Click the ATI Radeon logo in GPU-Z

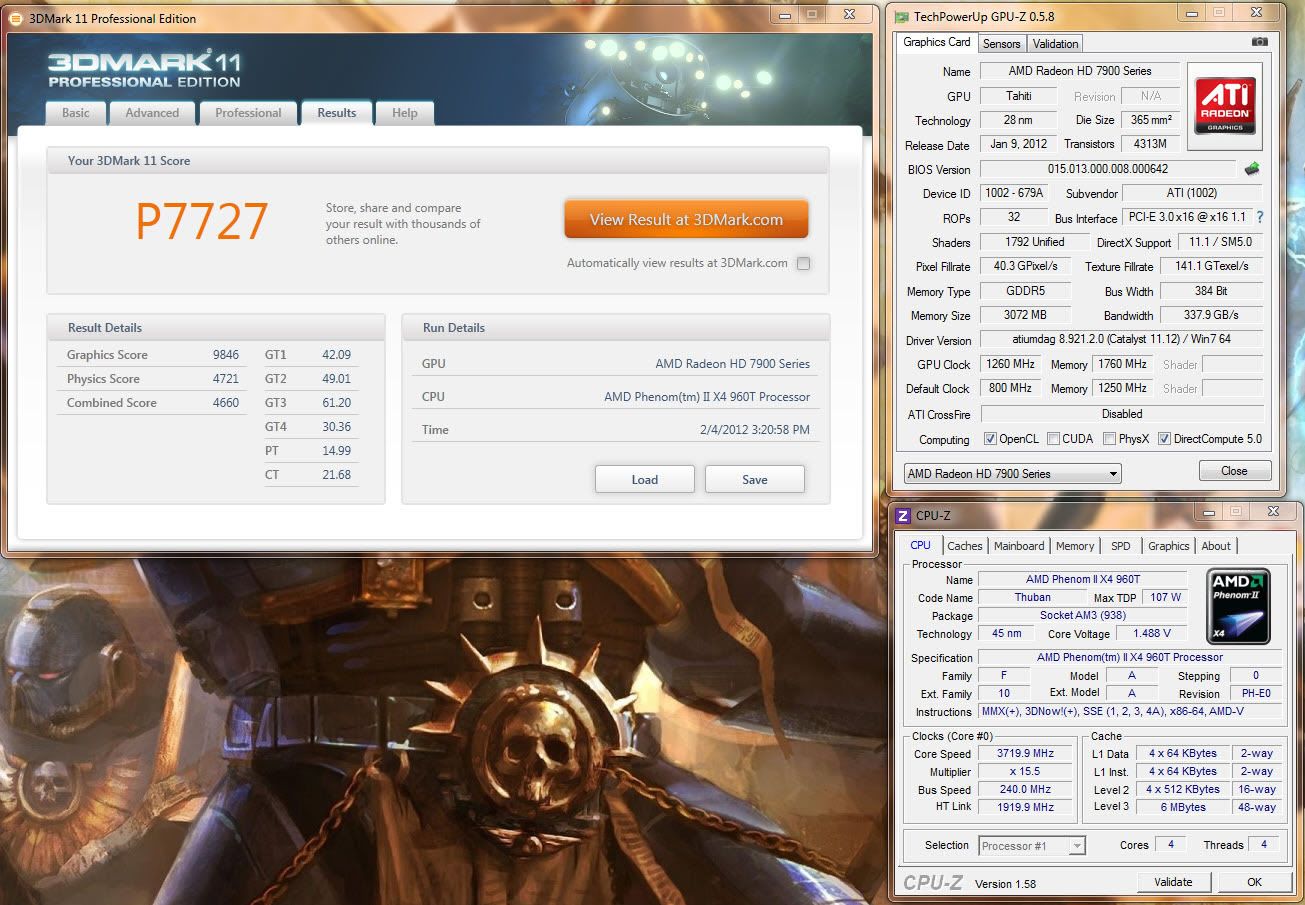coord(1224,108)
